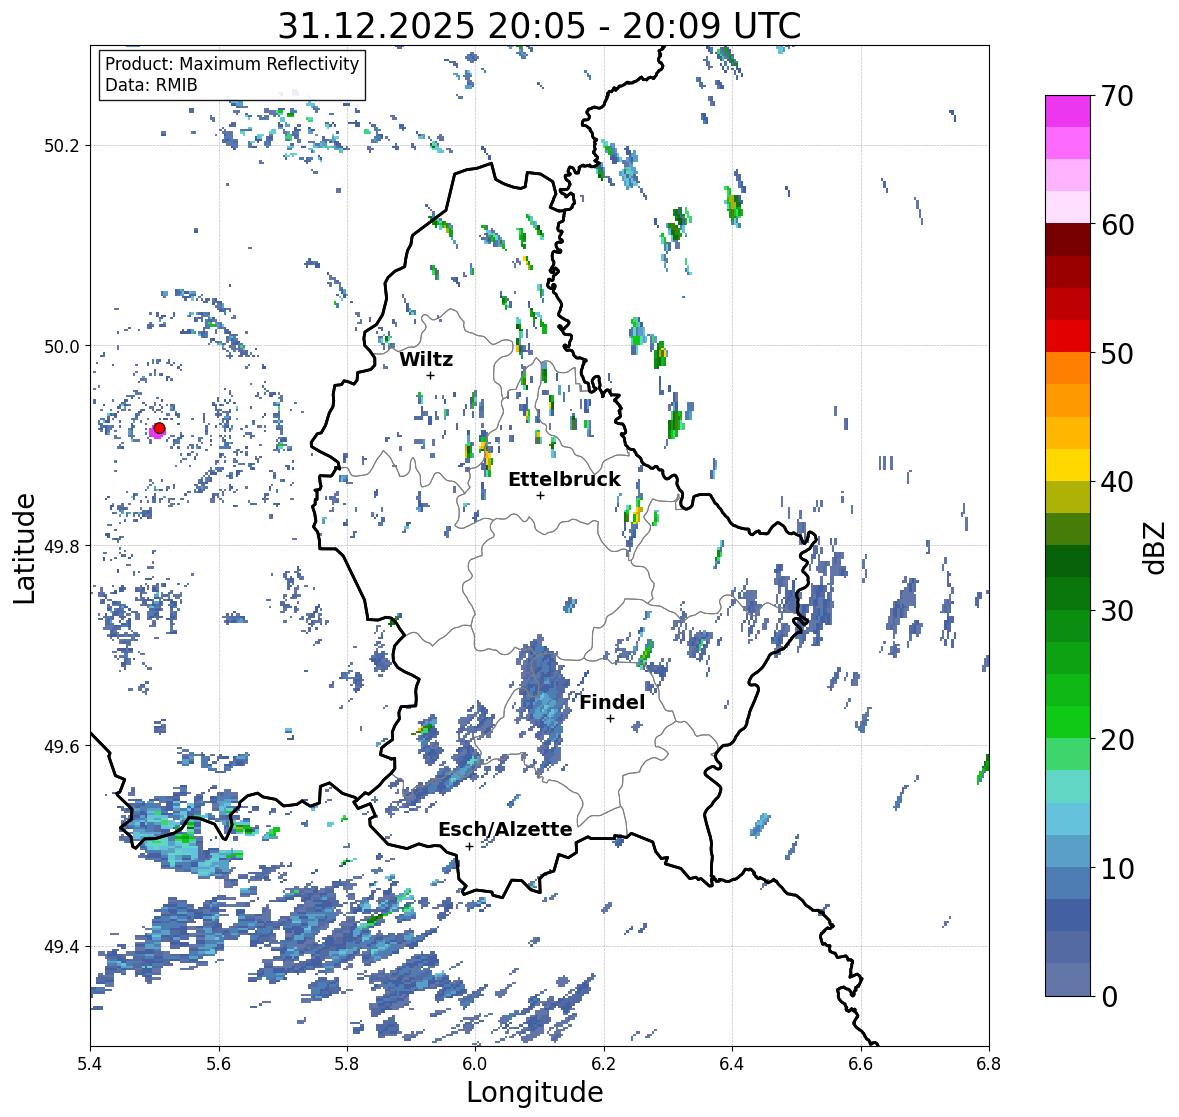Click the Ettelbruck city label

(x=564, y=480)
